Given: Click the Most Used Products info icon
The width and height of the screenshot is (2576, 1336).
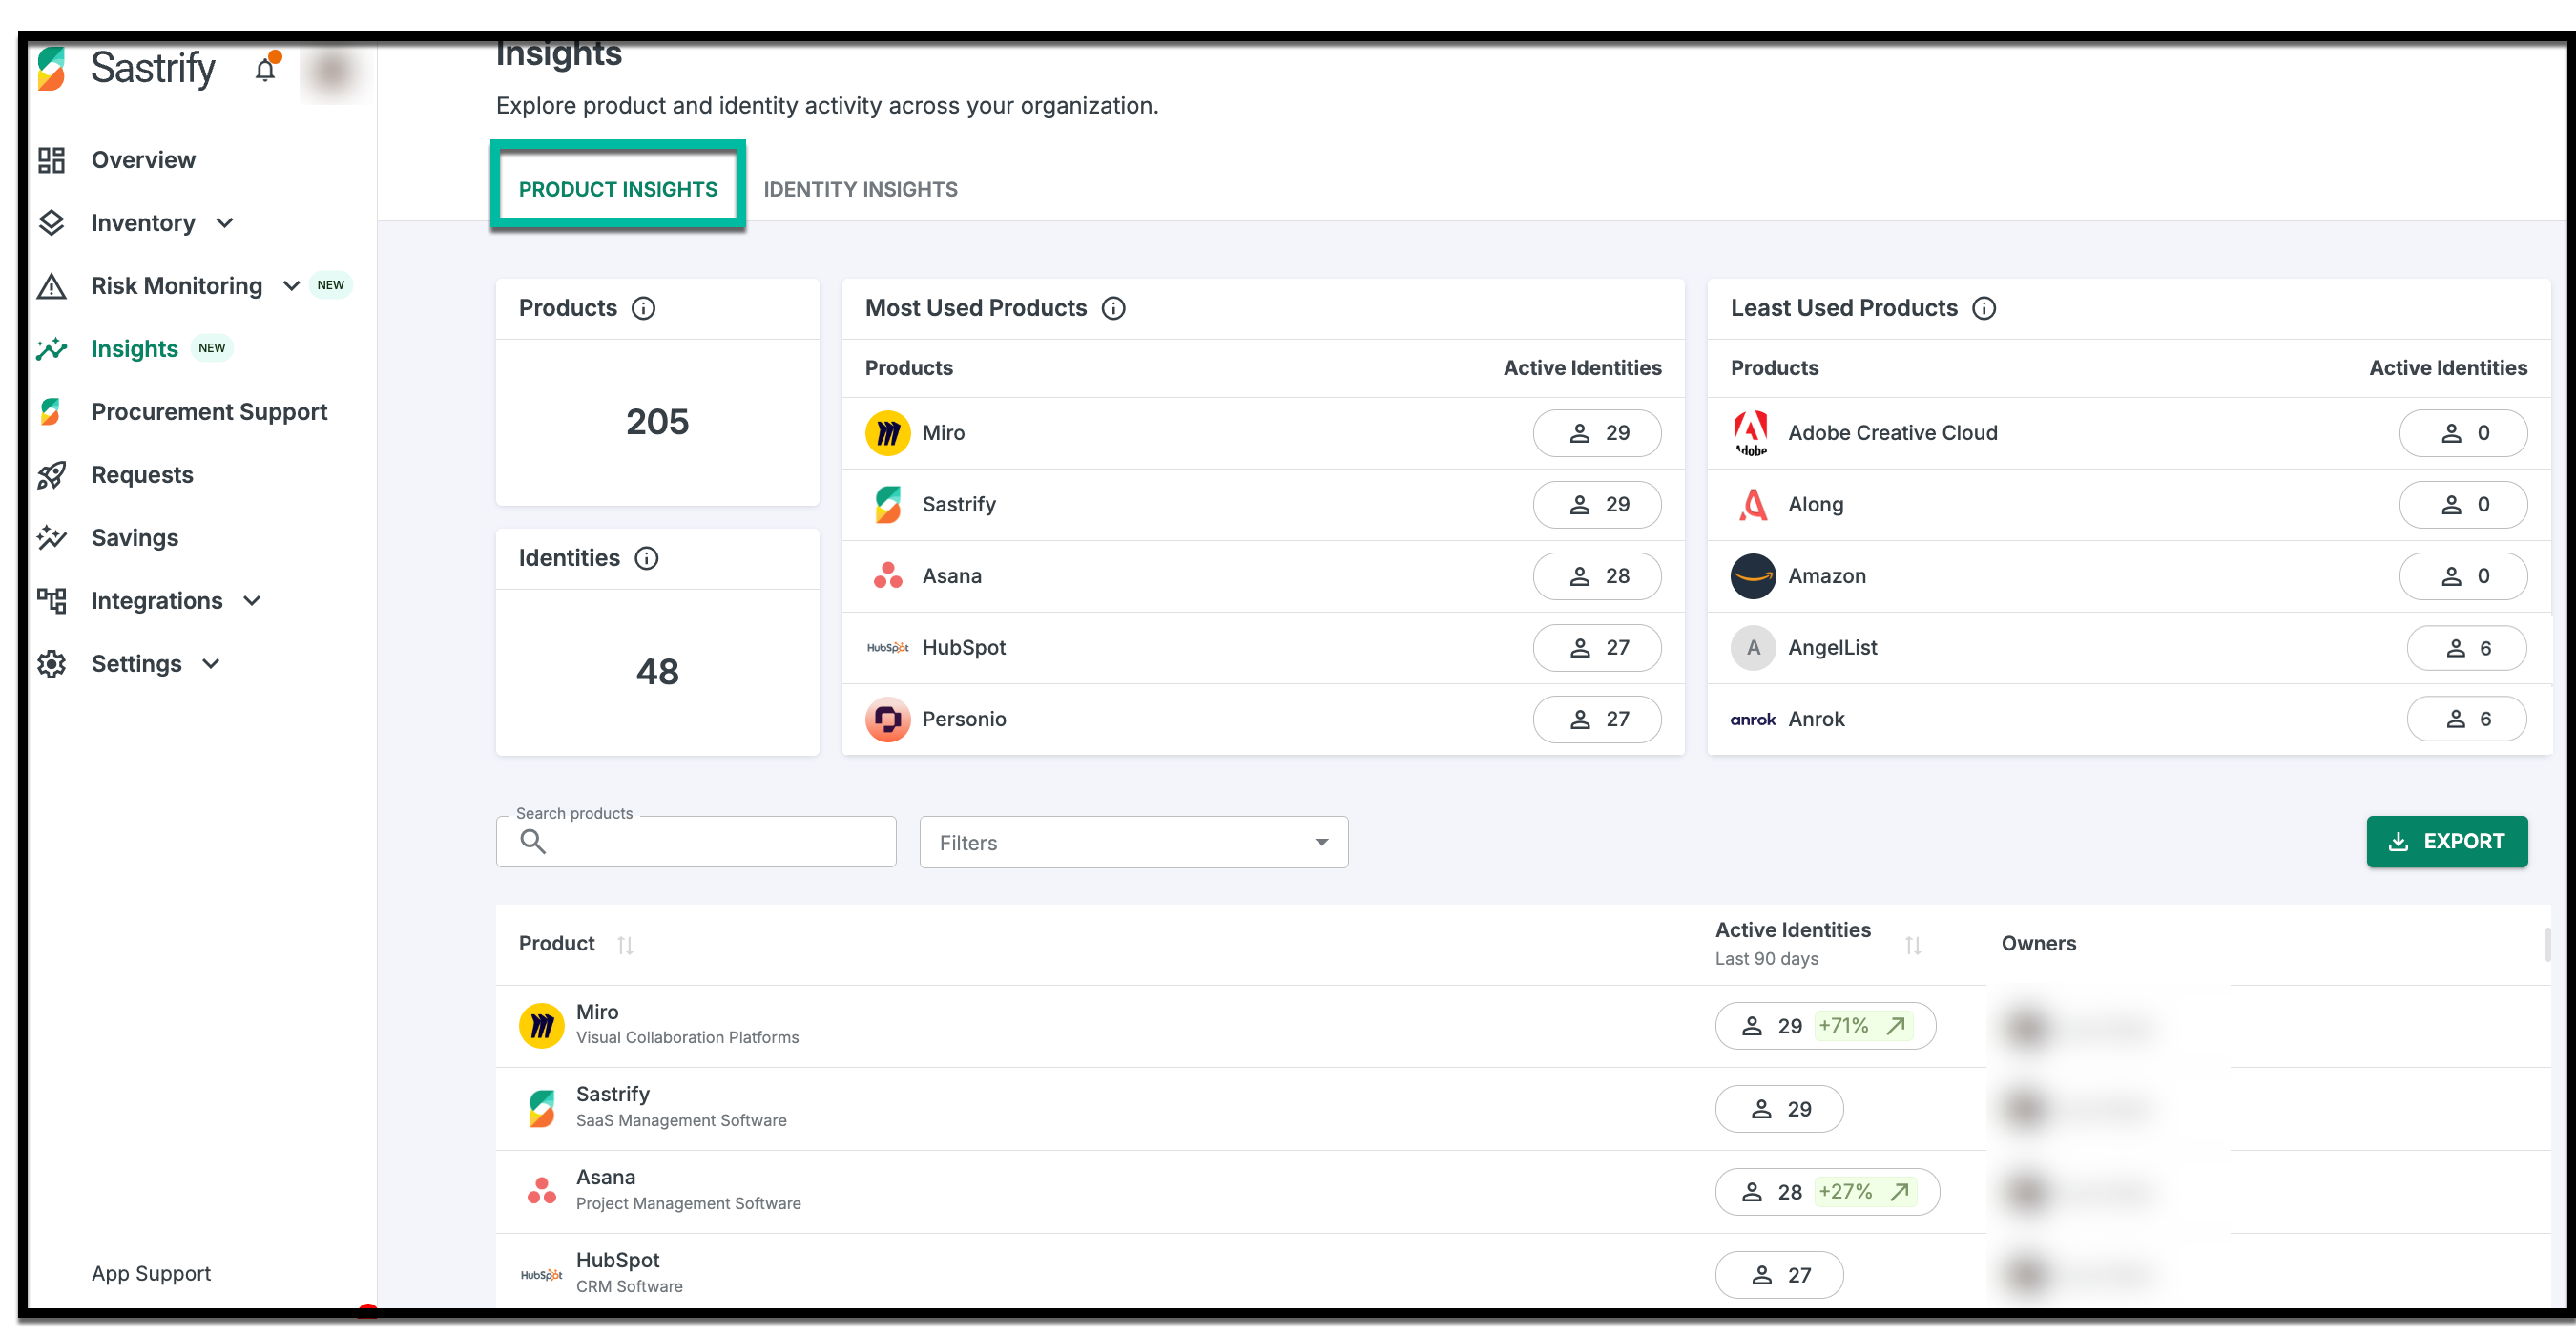Looking at the screenshot, I should (x=1113, y=308).
